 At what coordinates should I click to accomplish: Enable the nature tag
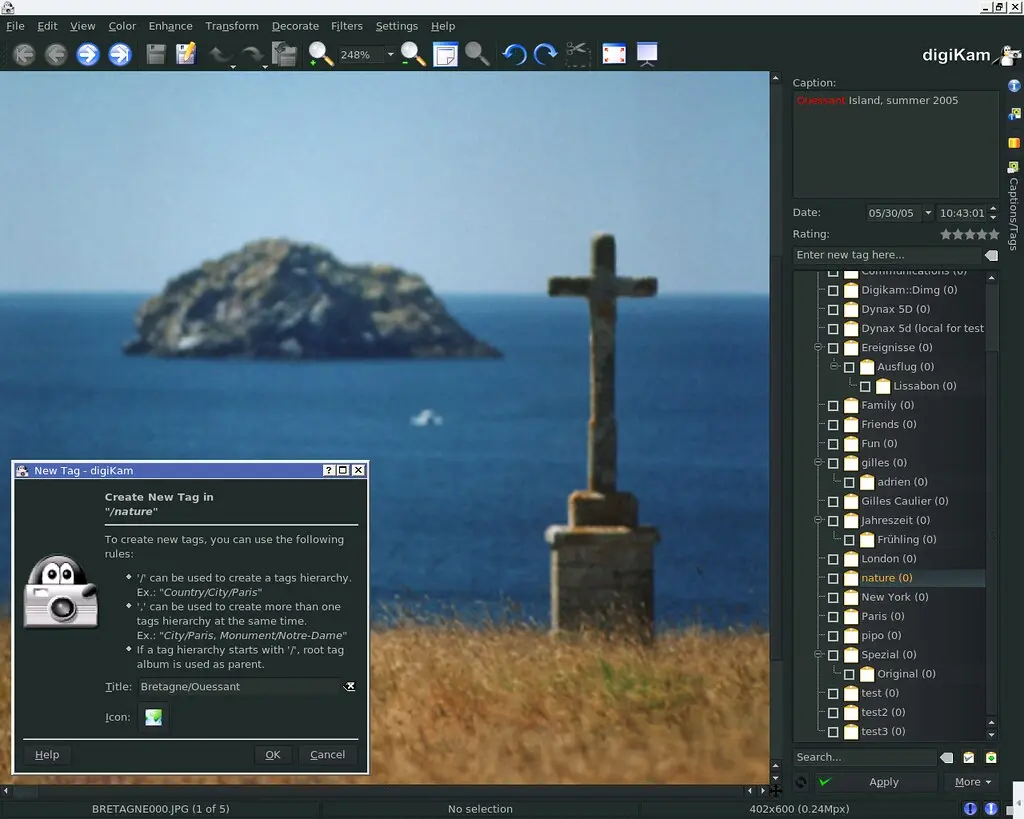[x=831, y=577]
